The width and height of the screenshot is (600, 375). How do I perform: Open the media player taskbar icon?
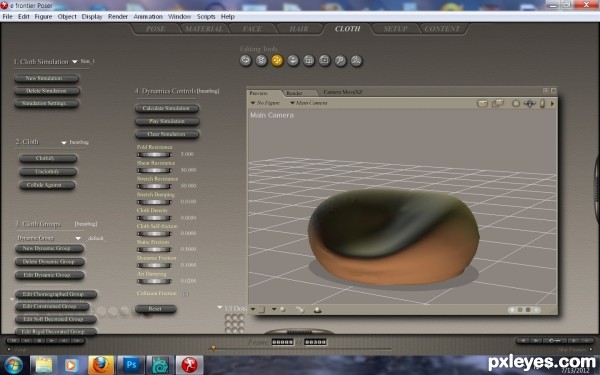click(72, 365)
